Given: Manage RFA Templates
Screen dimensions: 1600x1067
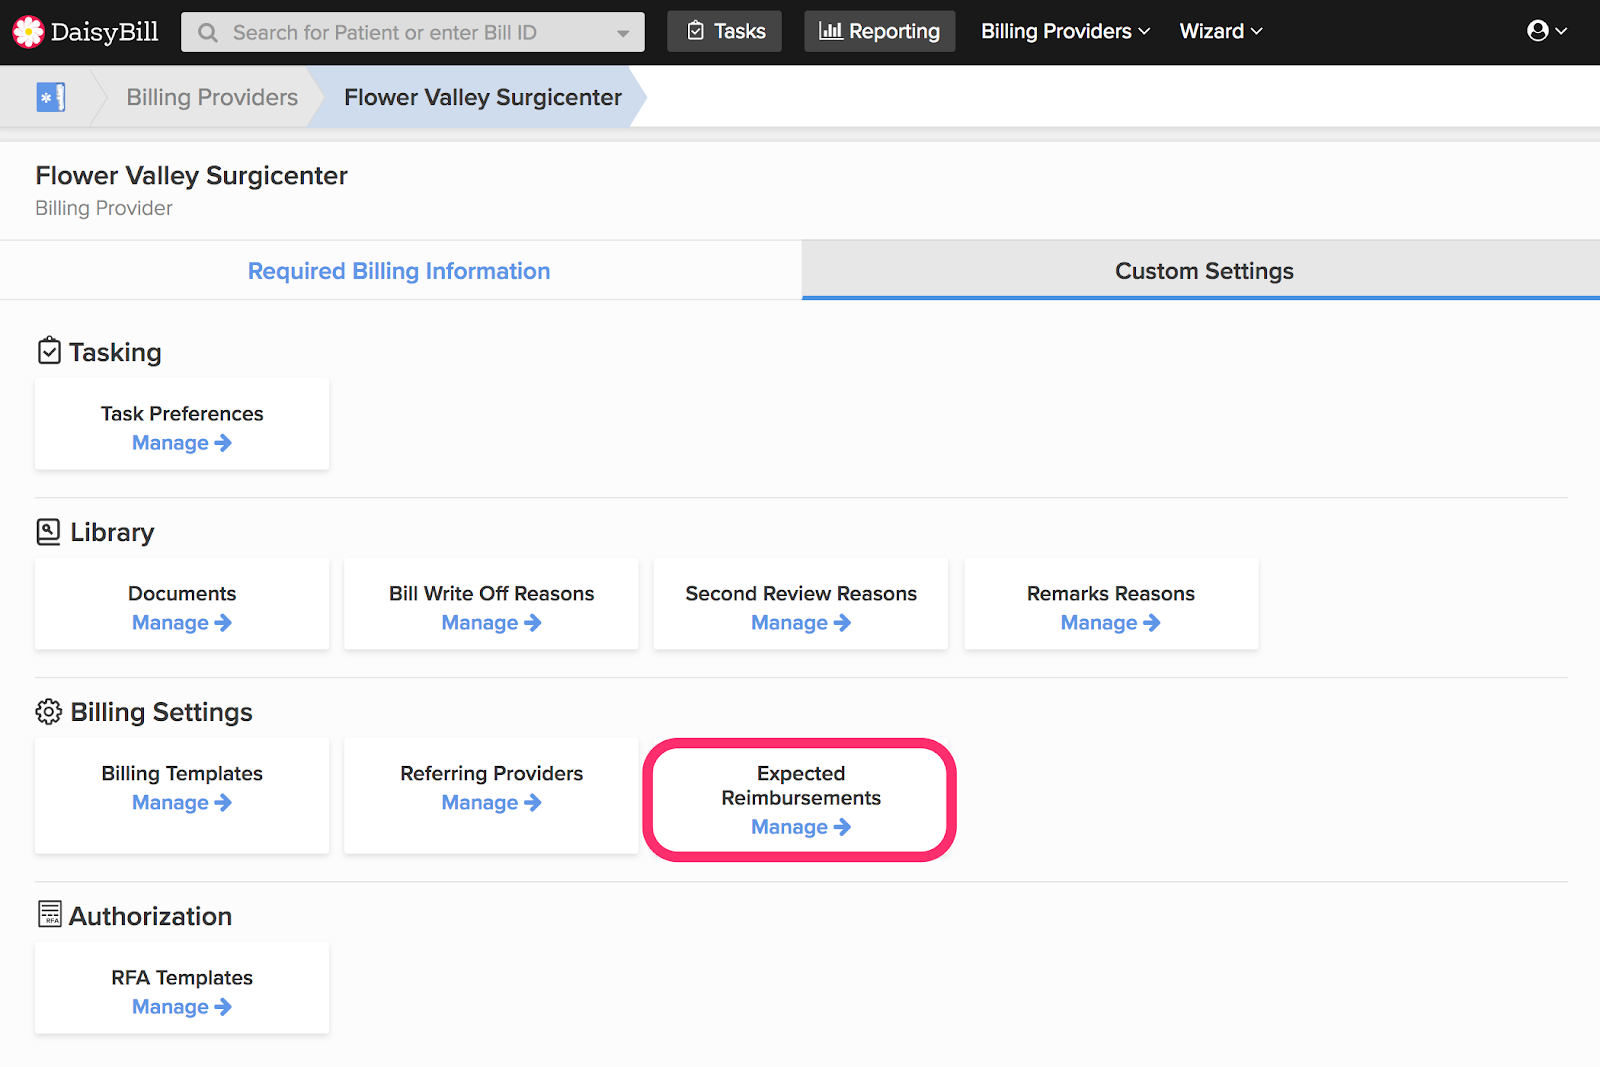Looking at the screenshot, I should [182, 1007].
